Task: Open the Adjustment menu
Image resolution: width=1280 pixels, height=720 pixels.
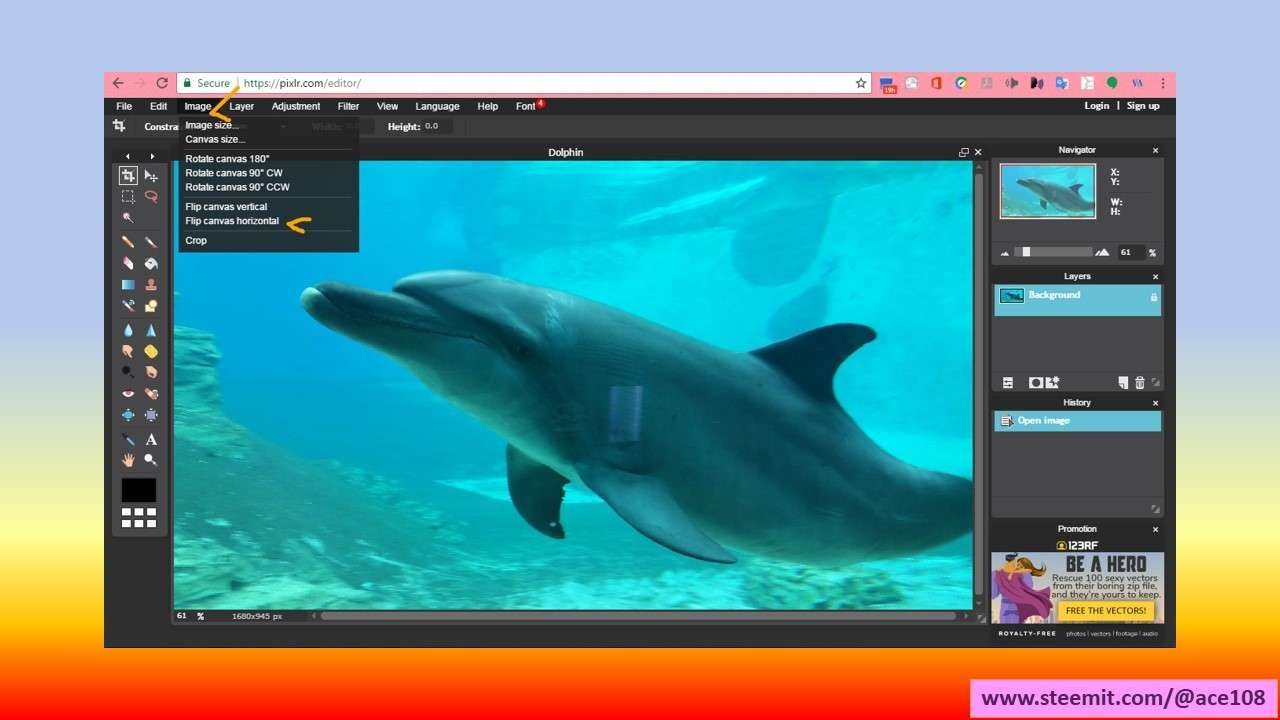Action: [296, 106]
